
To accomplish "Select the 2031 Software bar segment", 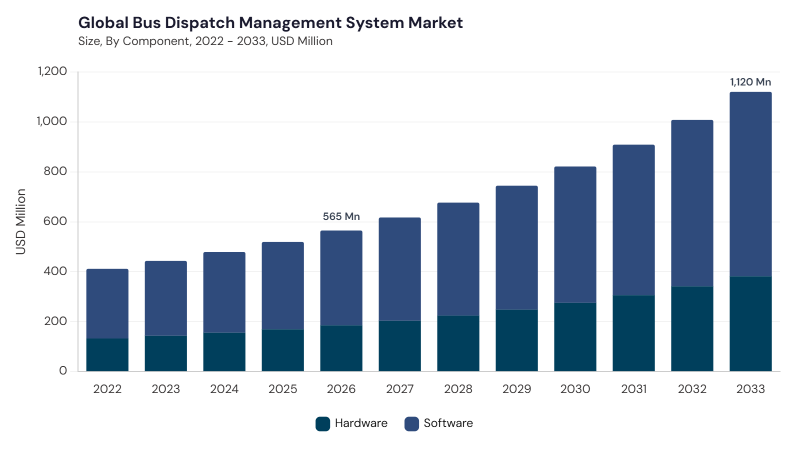I will pos(634,220).
